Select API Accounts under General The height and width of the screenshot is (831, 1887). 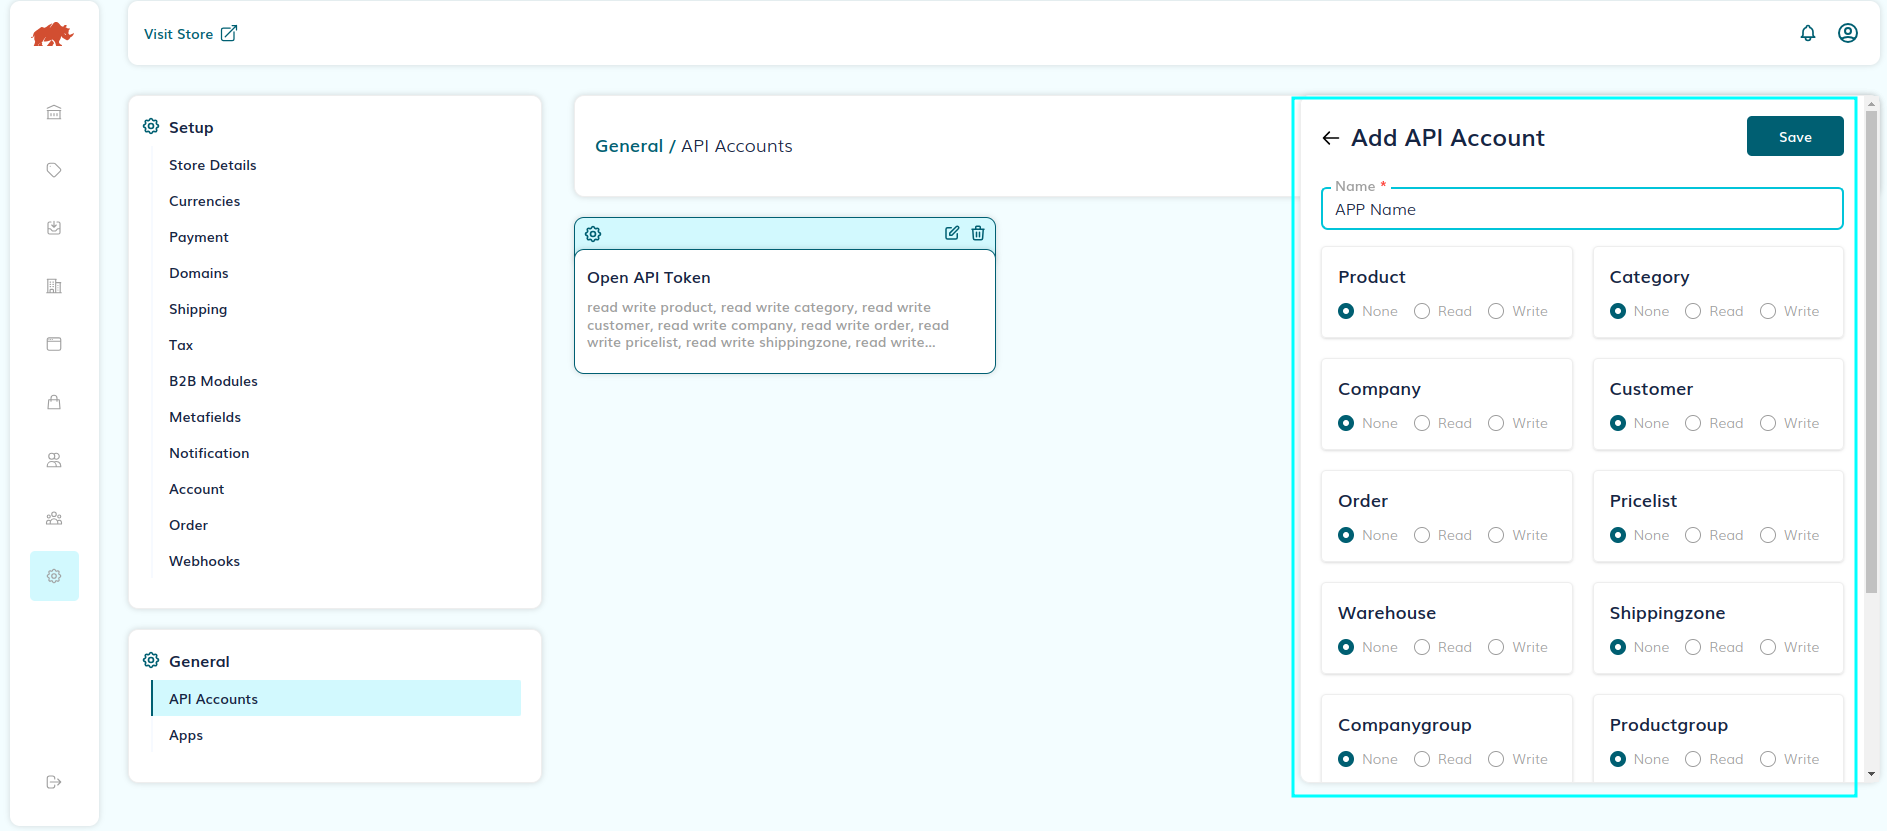click(336, 698)
